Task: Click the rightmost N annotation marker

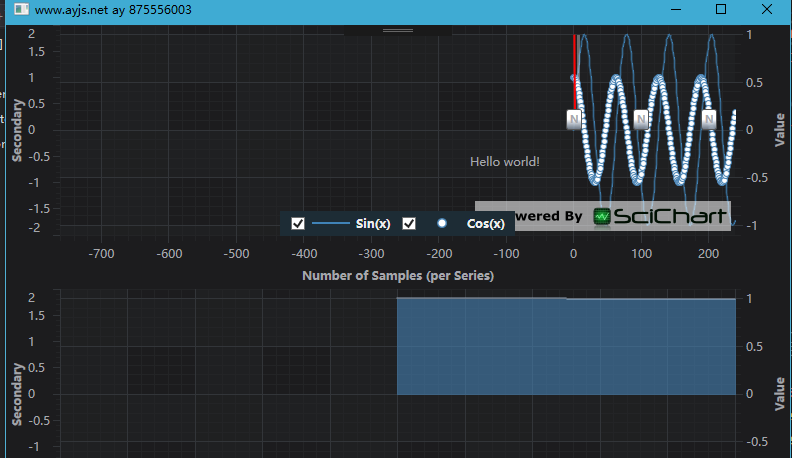Action: tap(709, 120)
